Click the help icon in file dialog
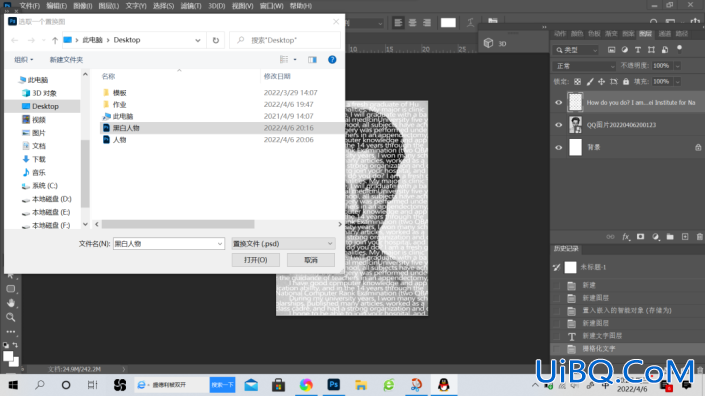This screenshot has height=396, width=705. click(332, 60)
